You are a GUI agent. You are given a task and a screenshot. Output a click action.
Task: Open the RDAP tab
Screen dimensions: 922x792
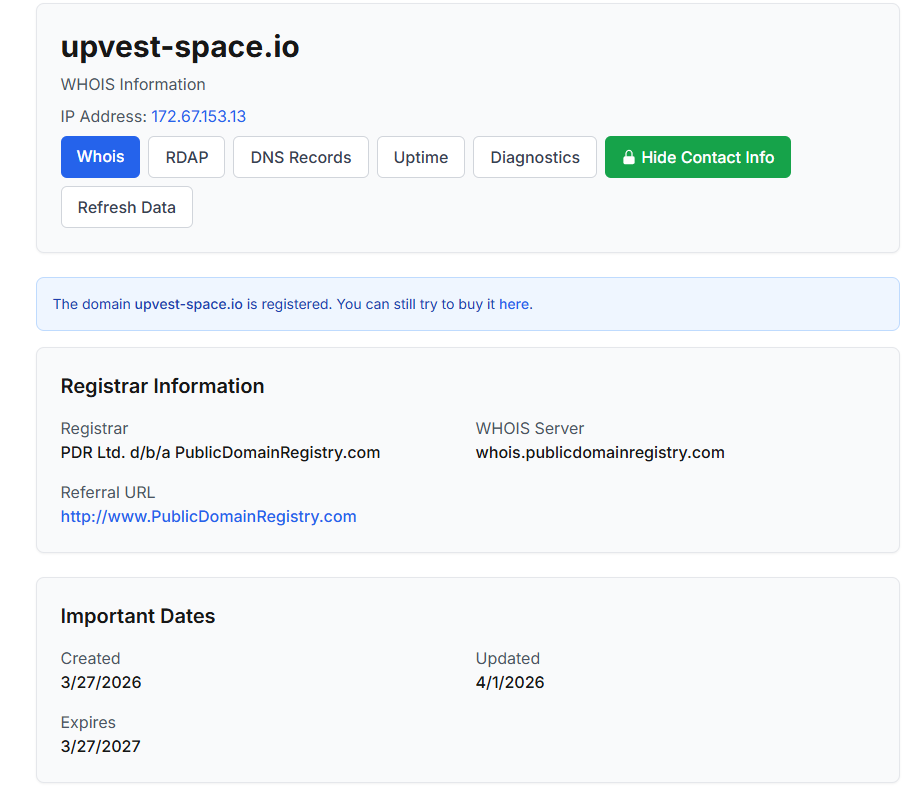pos(186,157)
